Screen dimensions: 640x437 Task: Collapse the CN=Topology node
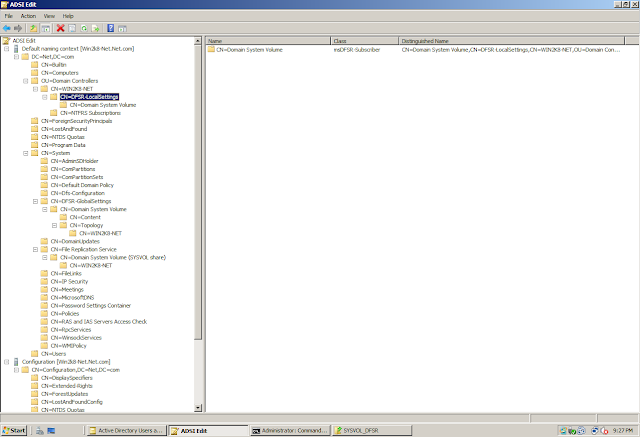pos(55,225)
